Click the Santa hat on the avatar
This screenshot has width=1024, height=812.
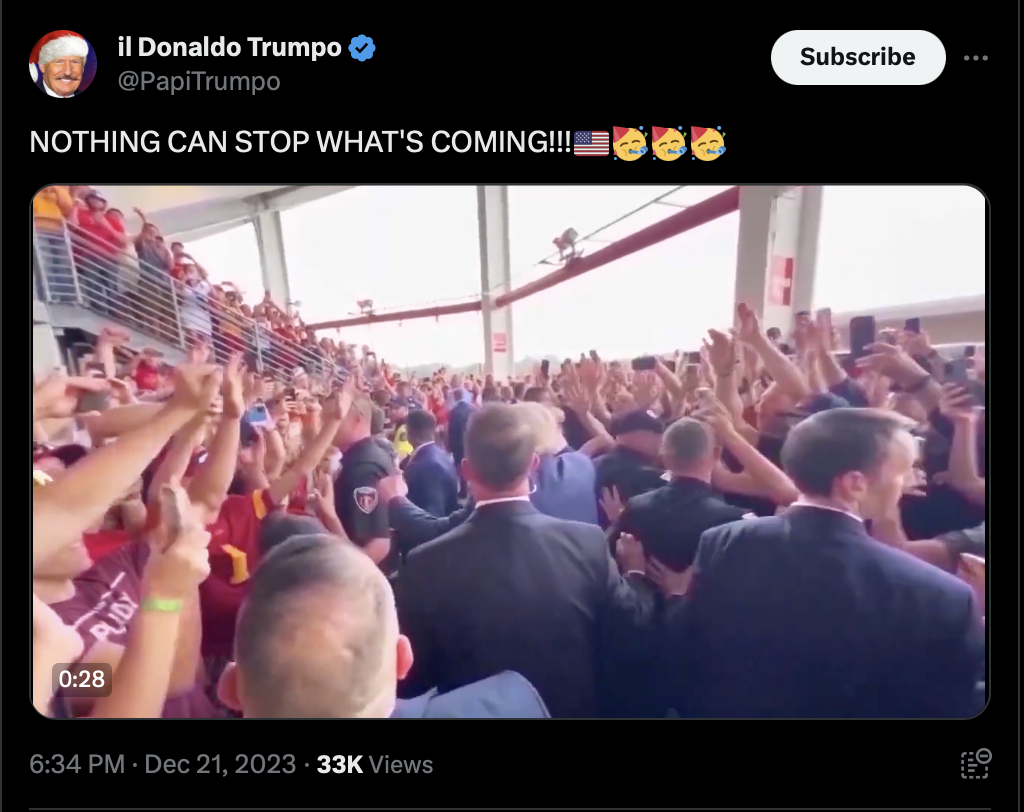(64, 45)
